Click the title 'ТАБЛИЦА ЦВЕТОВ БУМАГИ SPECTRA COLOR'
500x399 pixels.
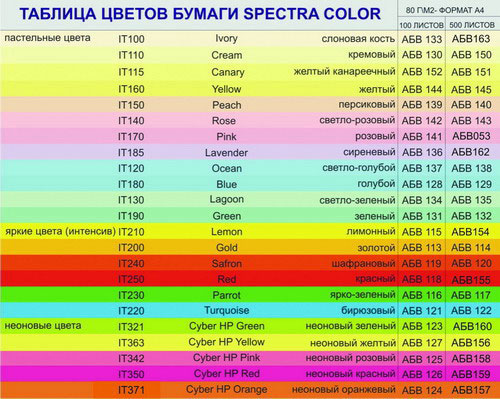click(200, 14)
